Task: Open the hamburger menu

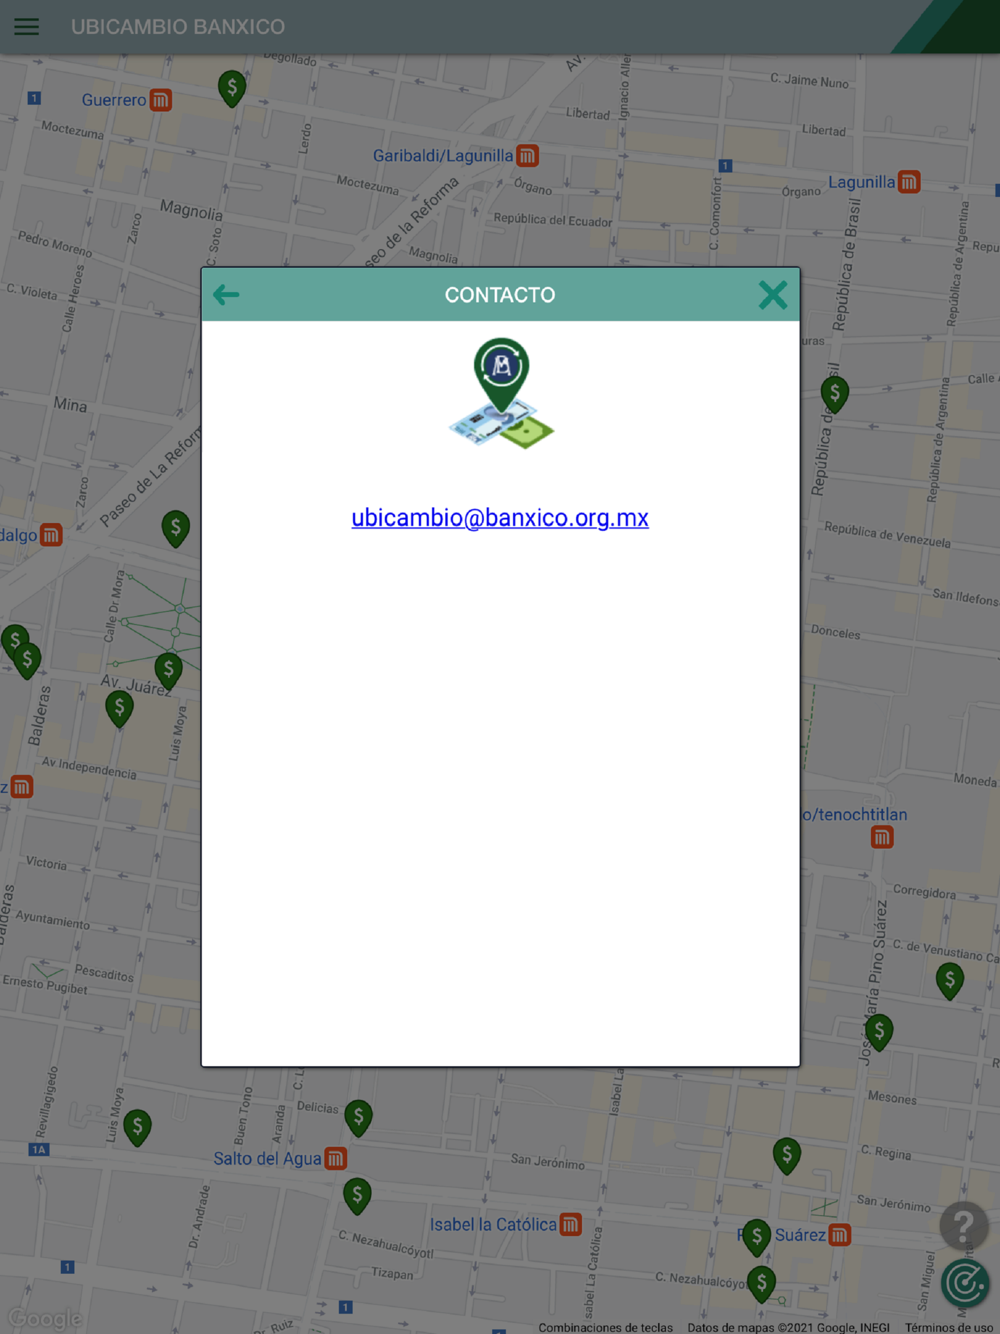Action: 27,27
